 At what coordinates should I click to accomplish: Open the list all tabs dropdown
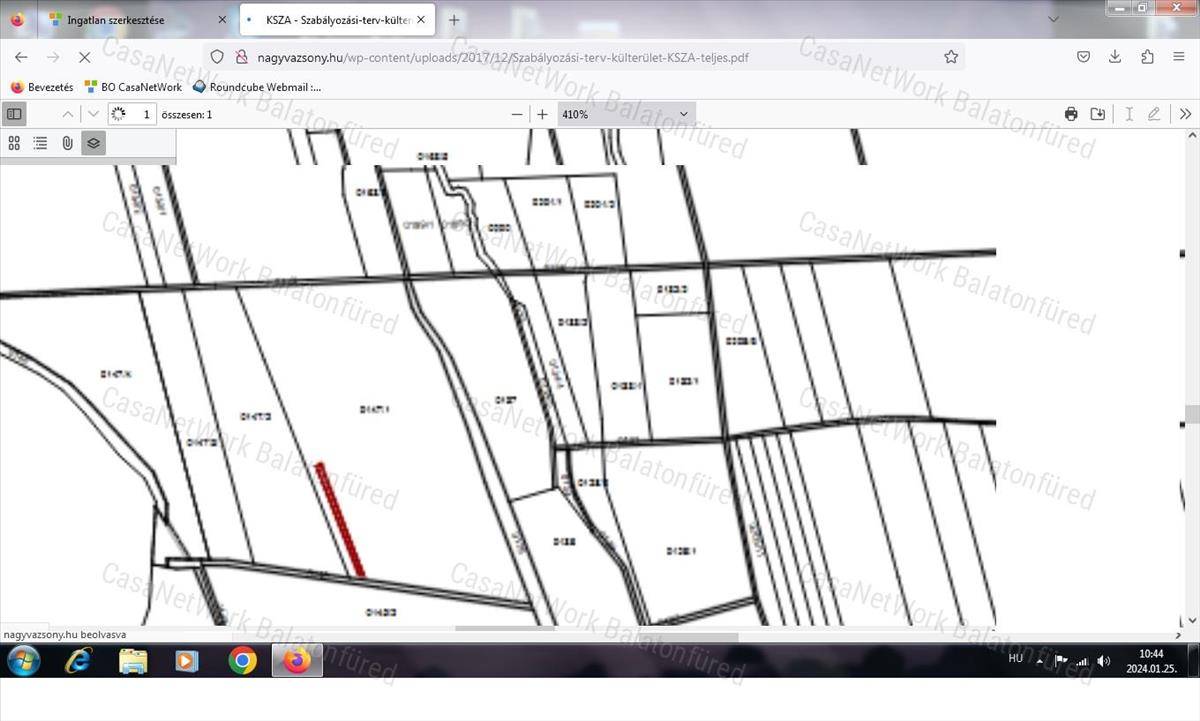point(1053,19)
